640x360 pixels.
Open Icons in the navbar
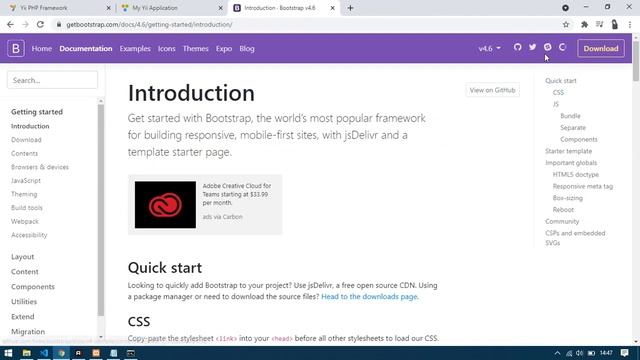click(167, 49)
